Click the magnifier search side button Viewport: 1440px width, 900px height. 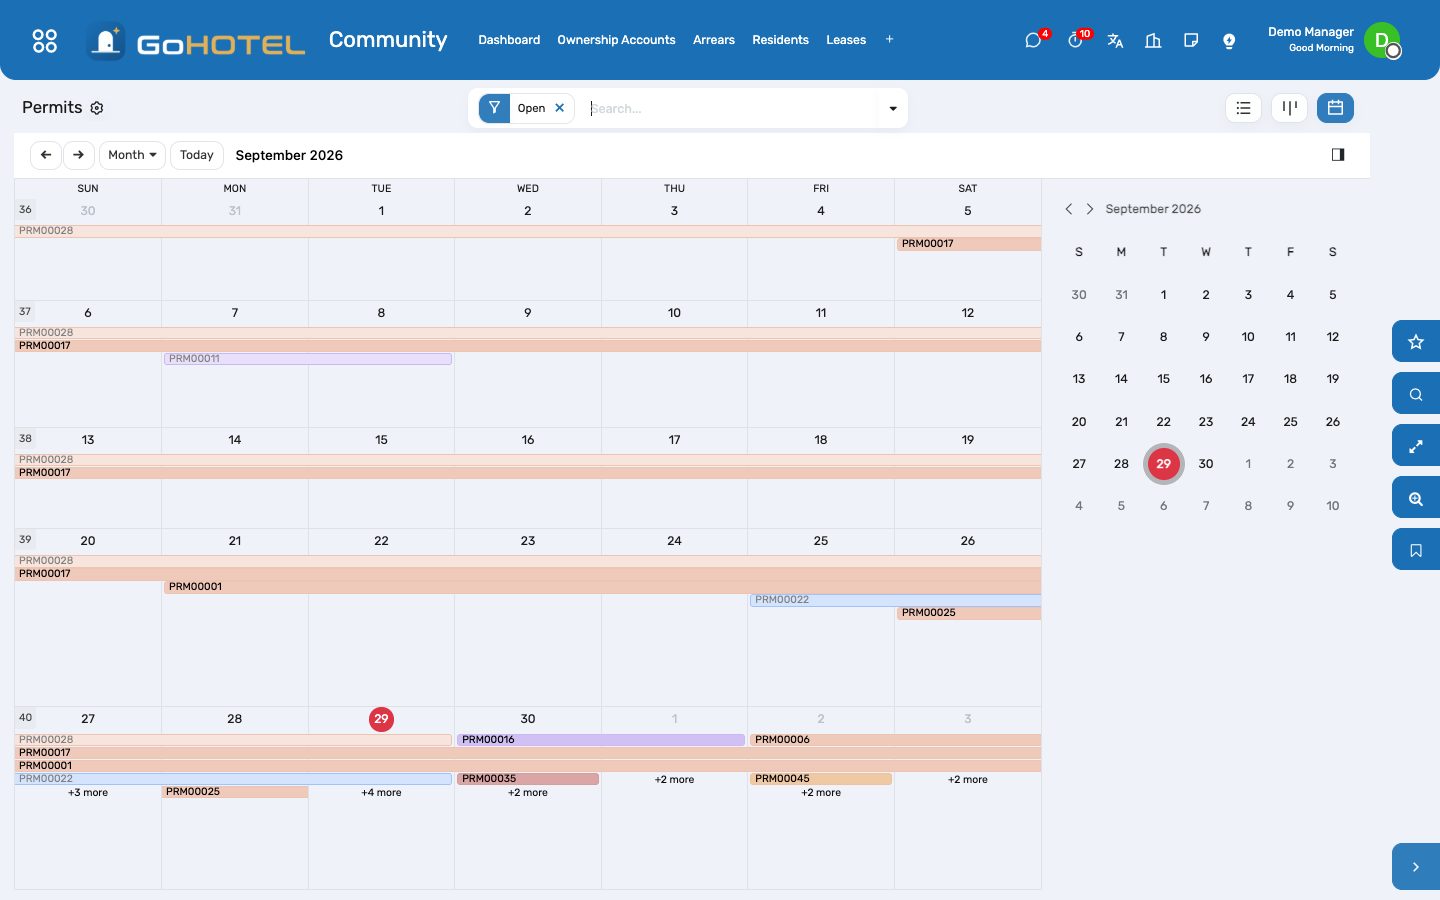coord(1416,393)
